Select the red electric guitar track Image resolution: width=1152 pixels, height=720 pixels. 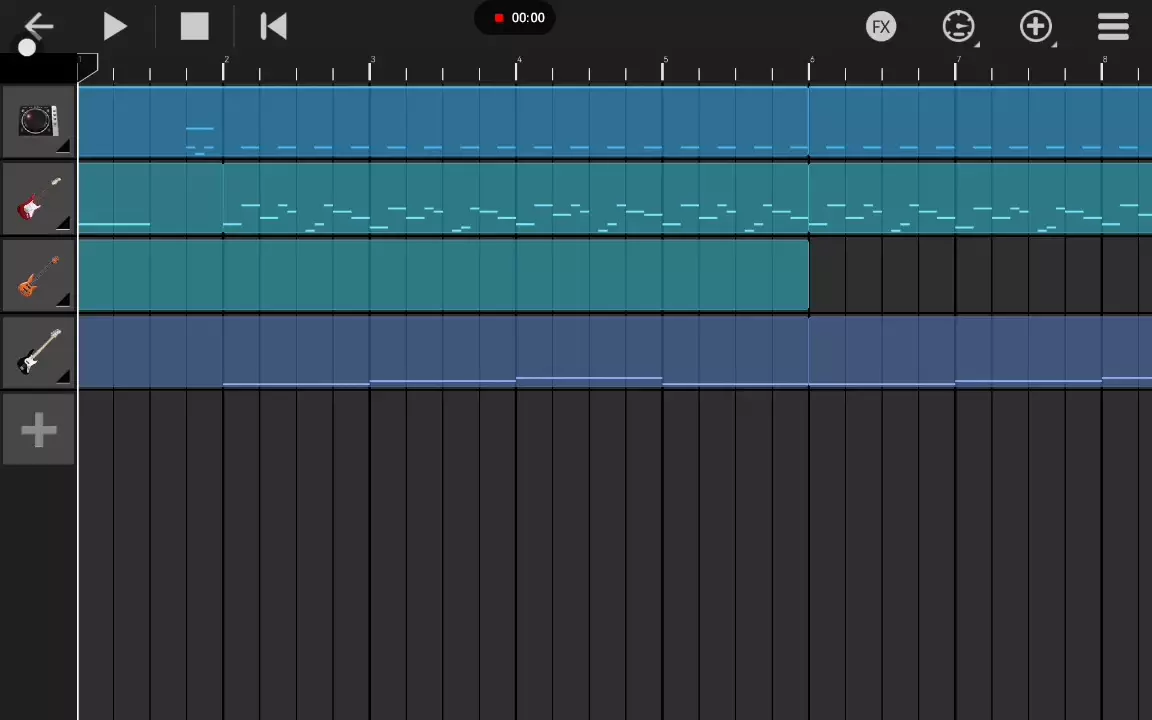point(37,199)
